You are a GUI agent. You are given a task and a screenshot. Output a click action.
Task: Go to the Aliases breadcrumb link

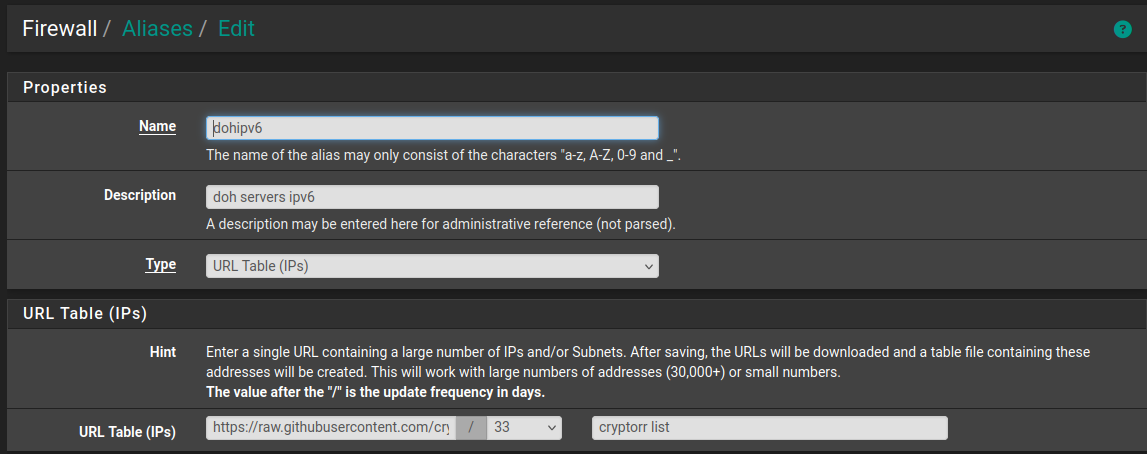click(x=157, y=29)
